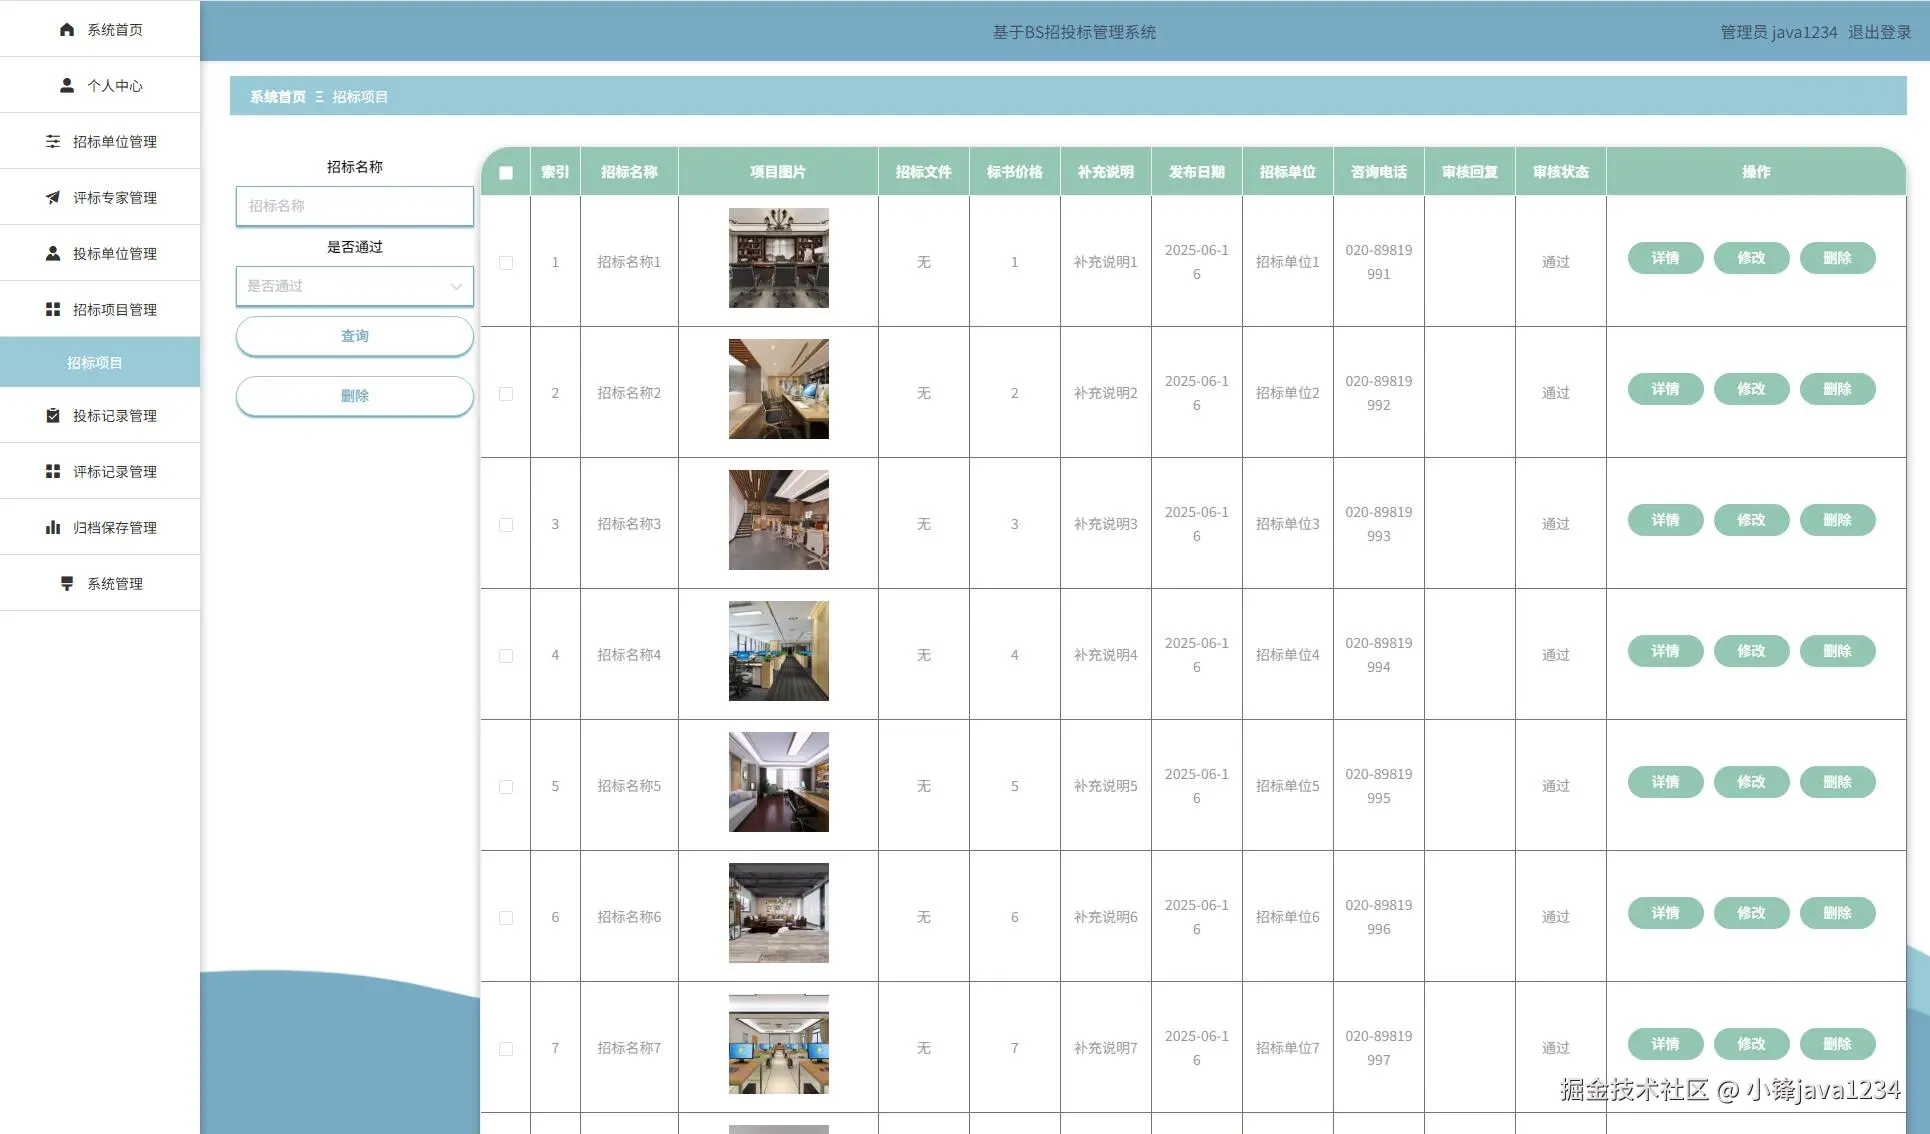
Task: Check the checkbox for row 招标名称4
Action: [506, 655]
